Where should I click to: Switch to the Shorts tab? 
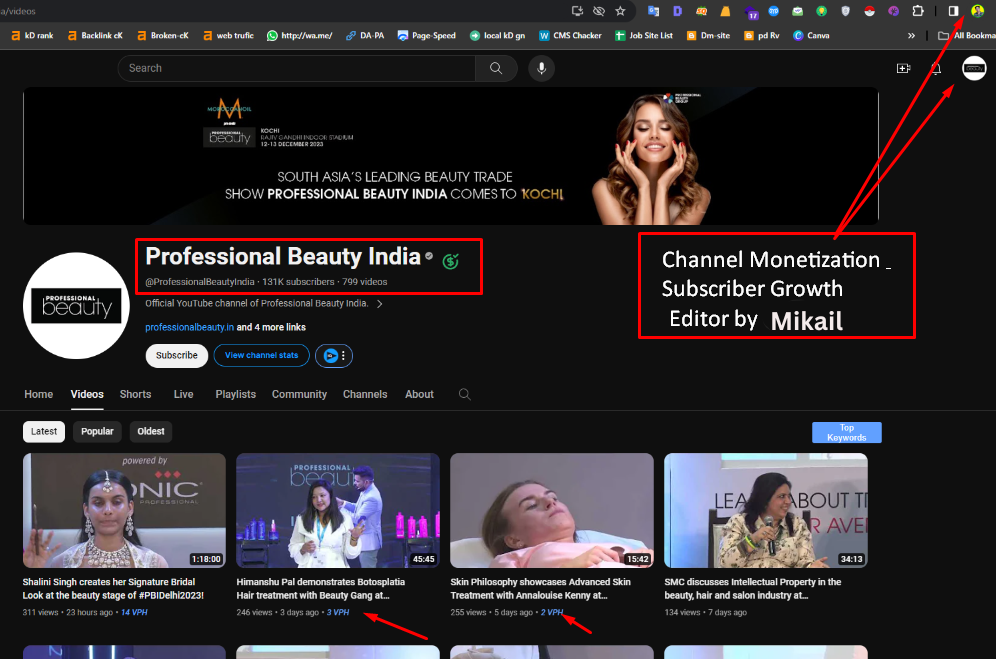(135, 394)
